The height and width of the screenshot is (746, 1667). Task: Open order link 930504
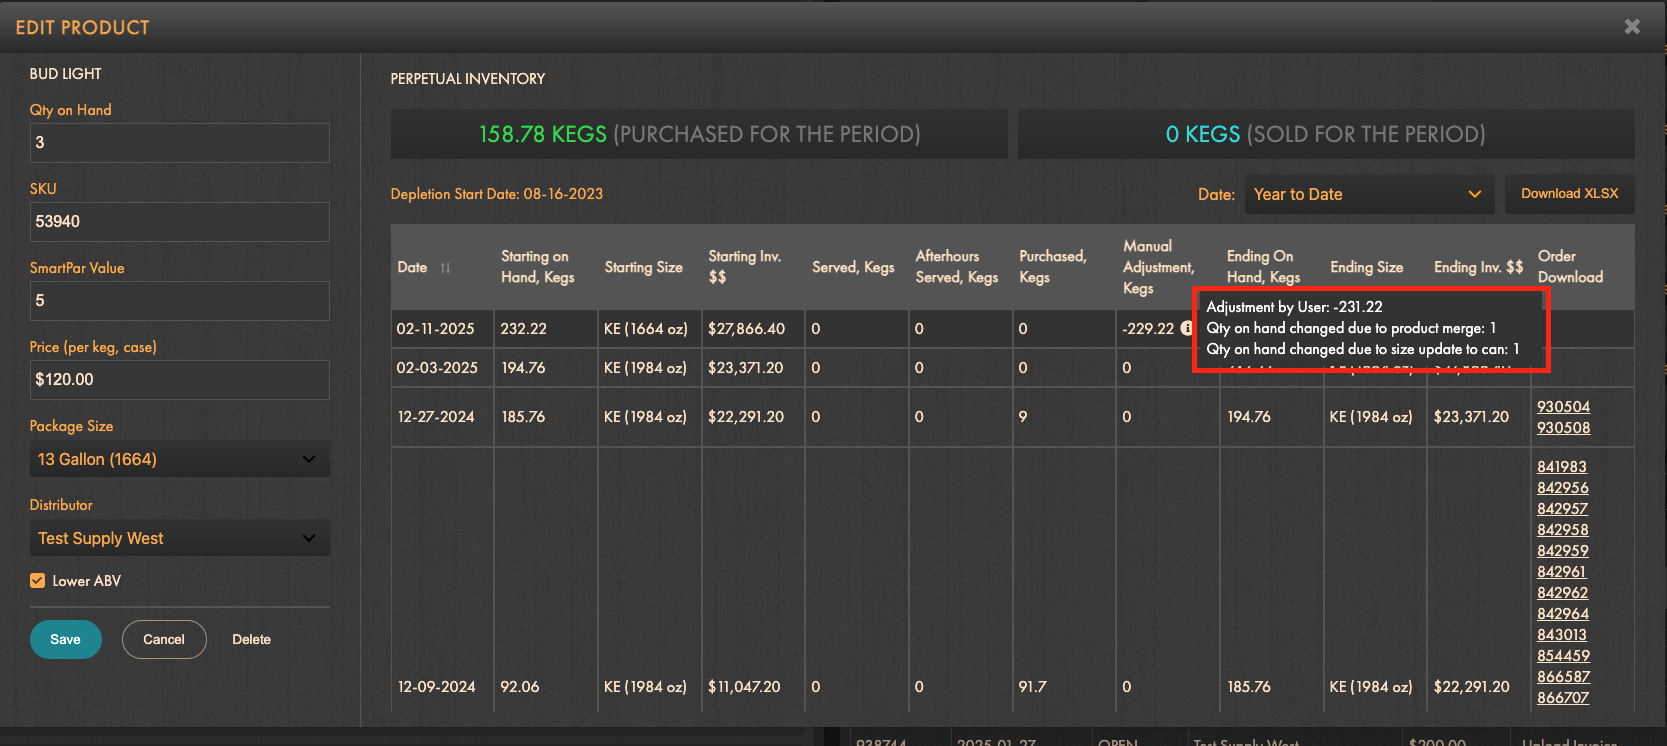coord(1563,407)
